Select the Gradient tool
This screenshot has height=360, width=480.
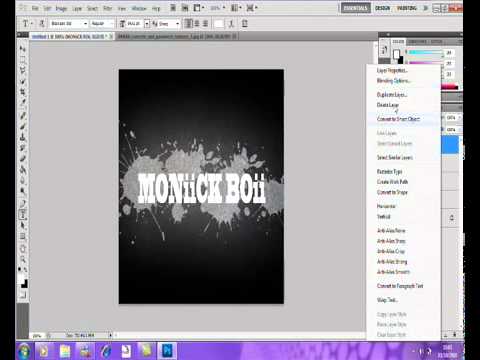22,169
